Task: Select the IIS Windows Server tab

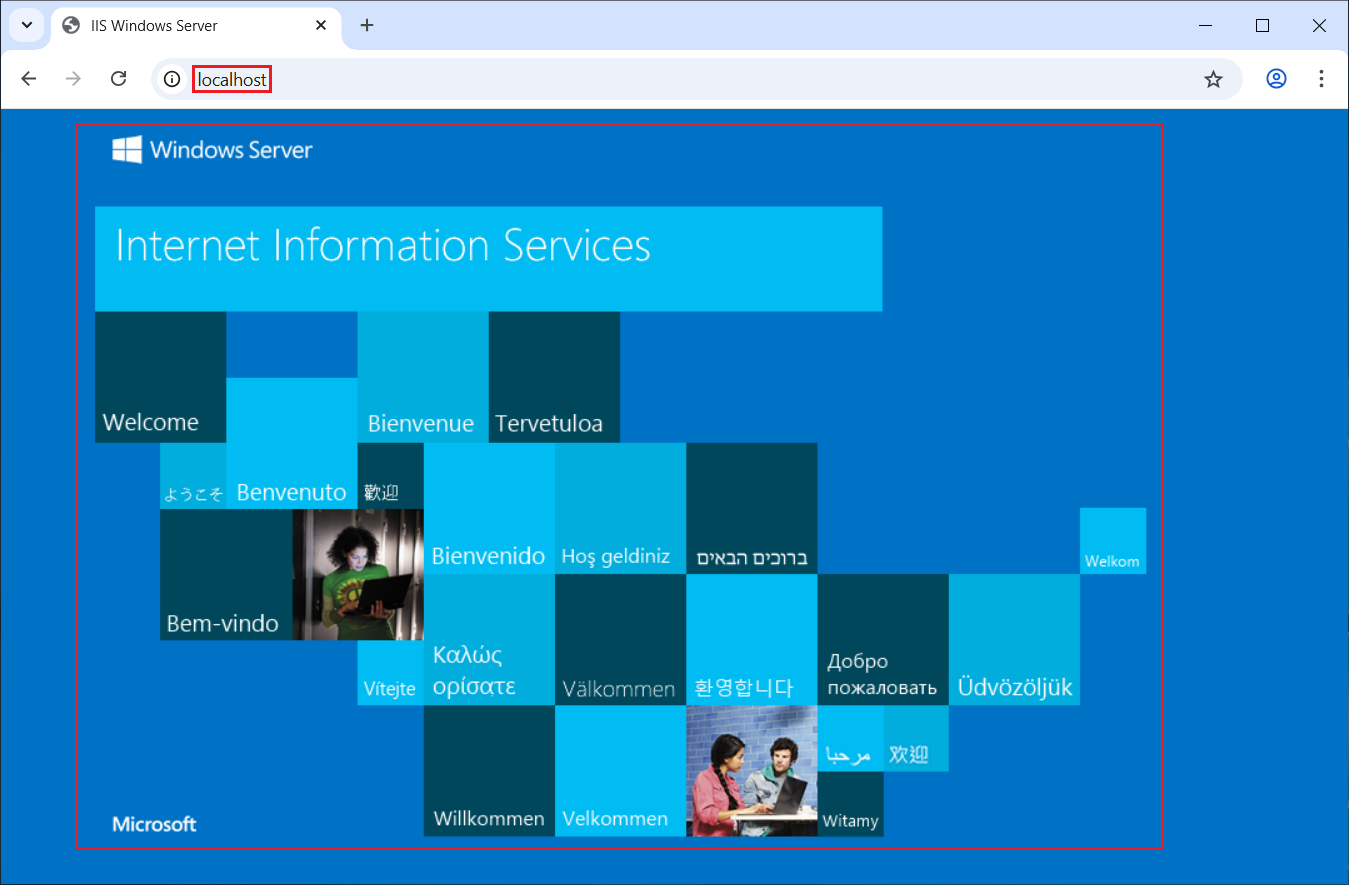Action: click(180, 25)
